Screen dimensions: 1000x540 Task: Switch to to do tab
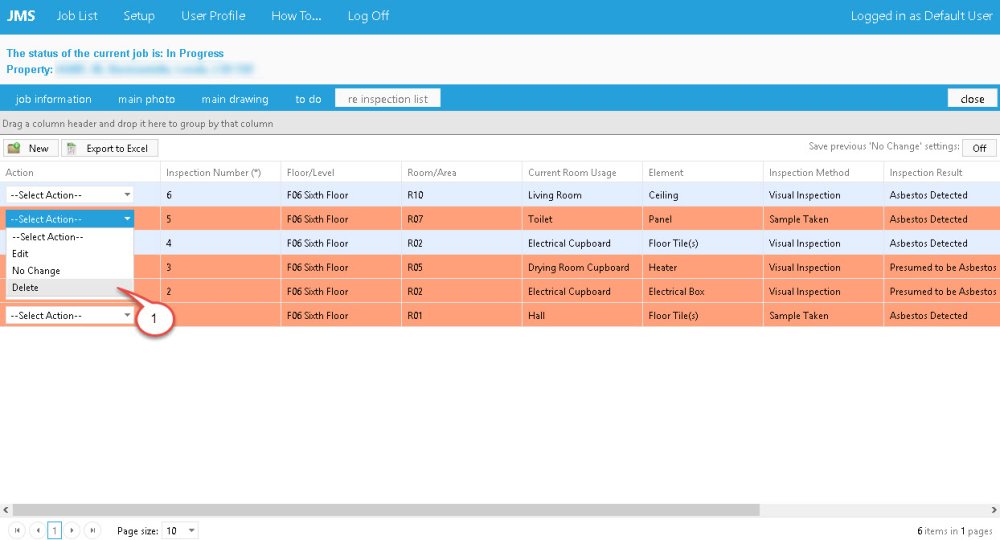coord(308,99)
